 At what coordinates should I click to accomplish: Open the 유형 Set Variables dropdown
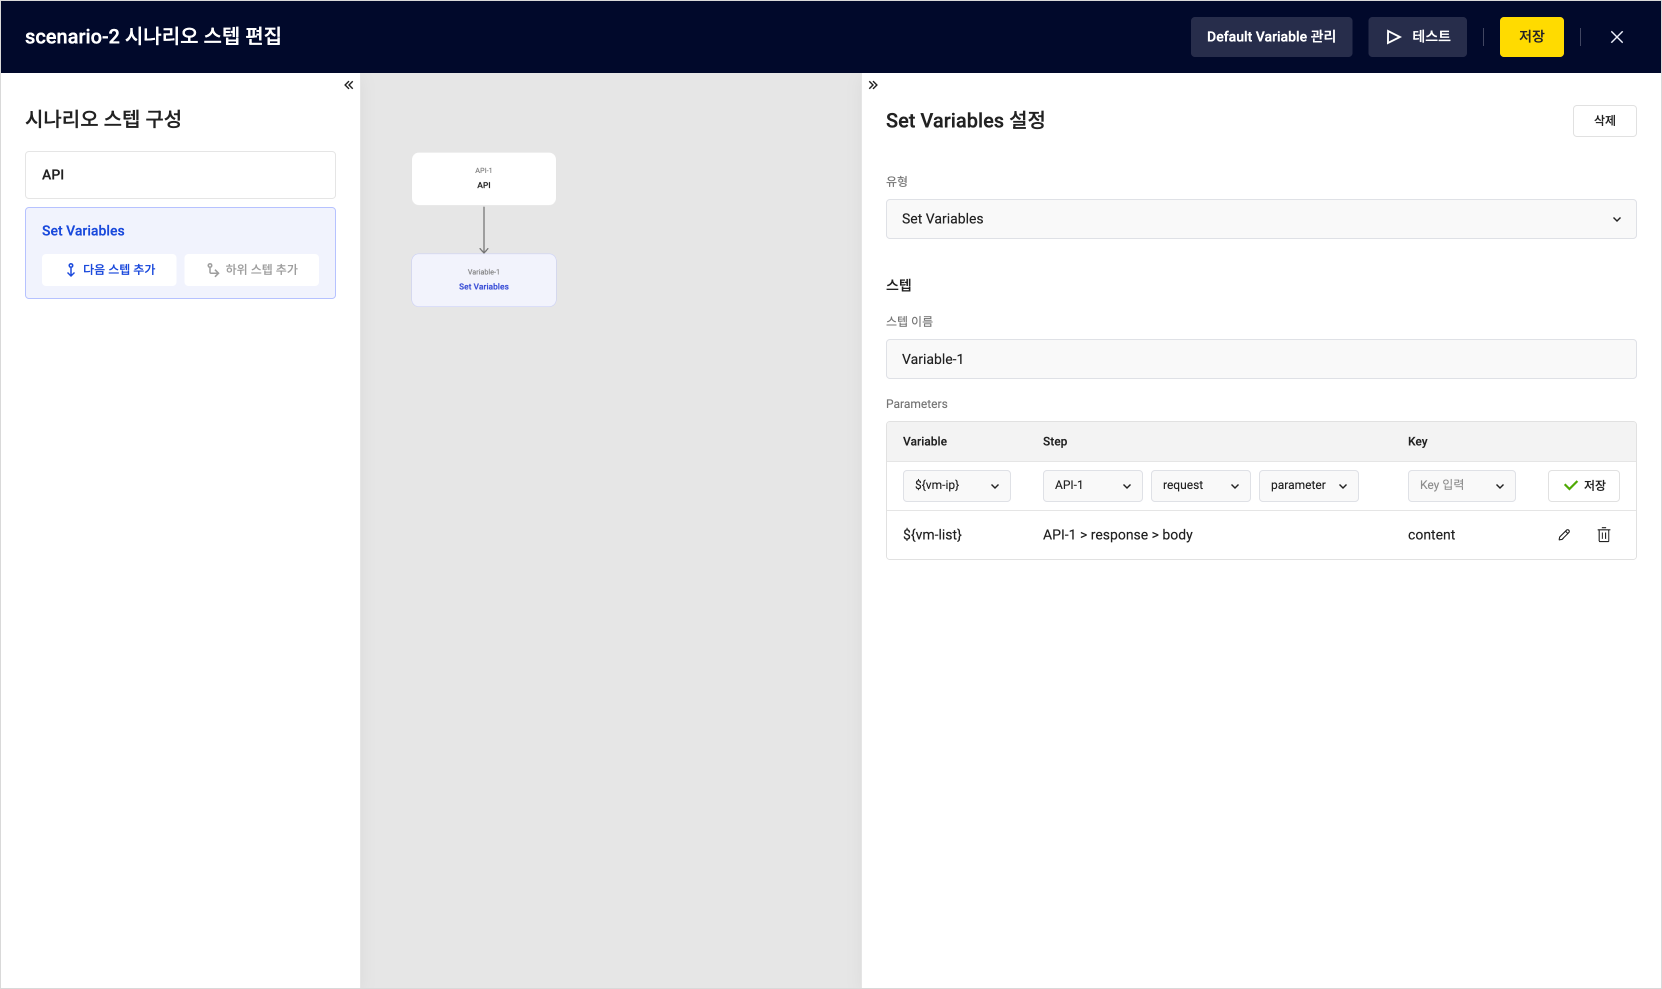[x=1261, y=219]
